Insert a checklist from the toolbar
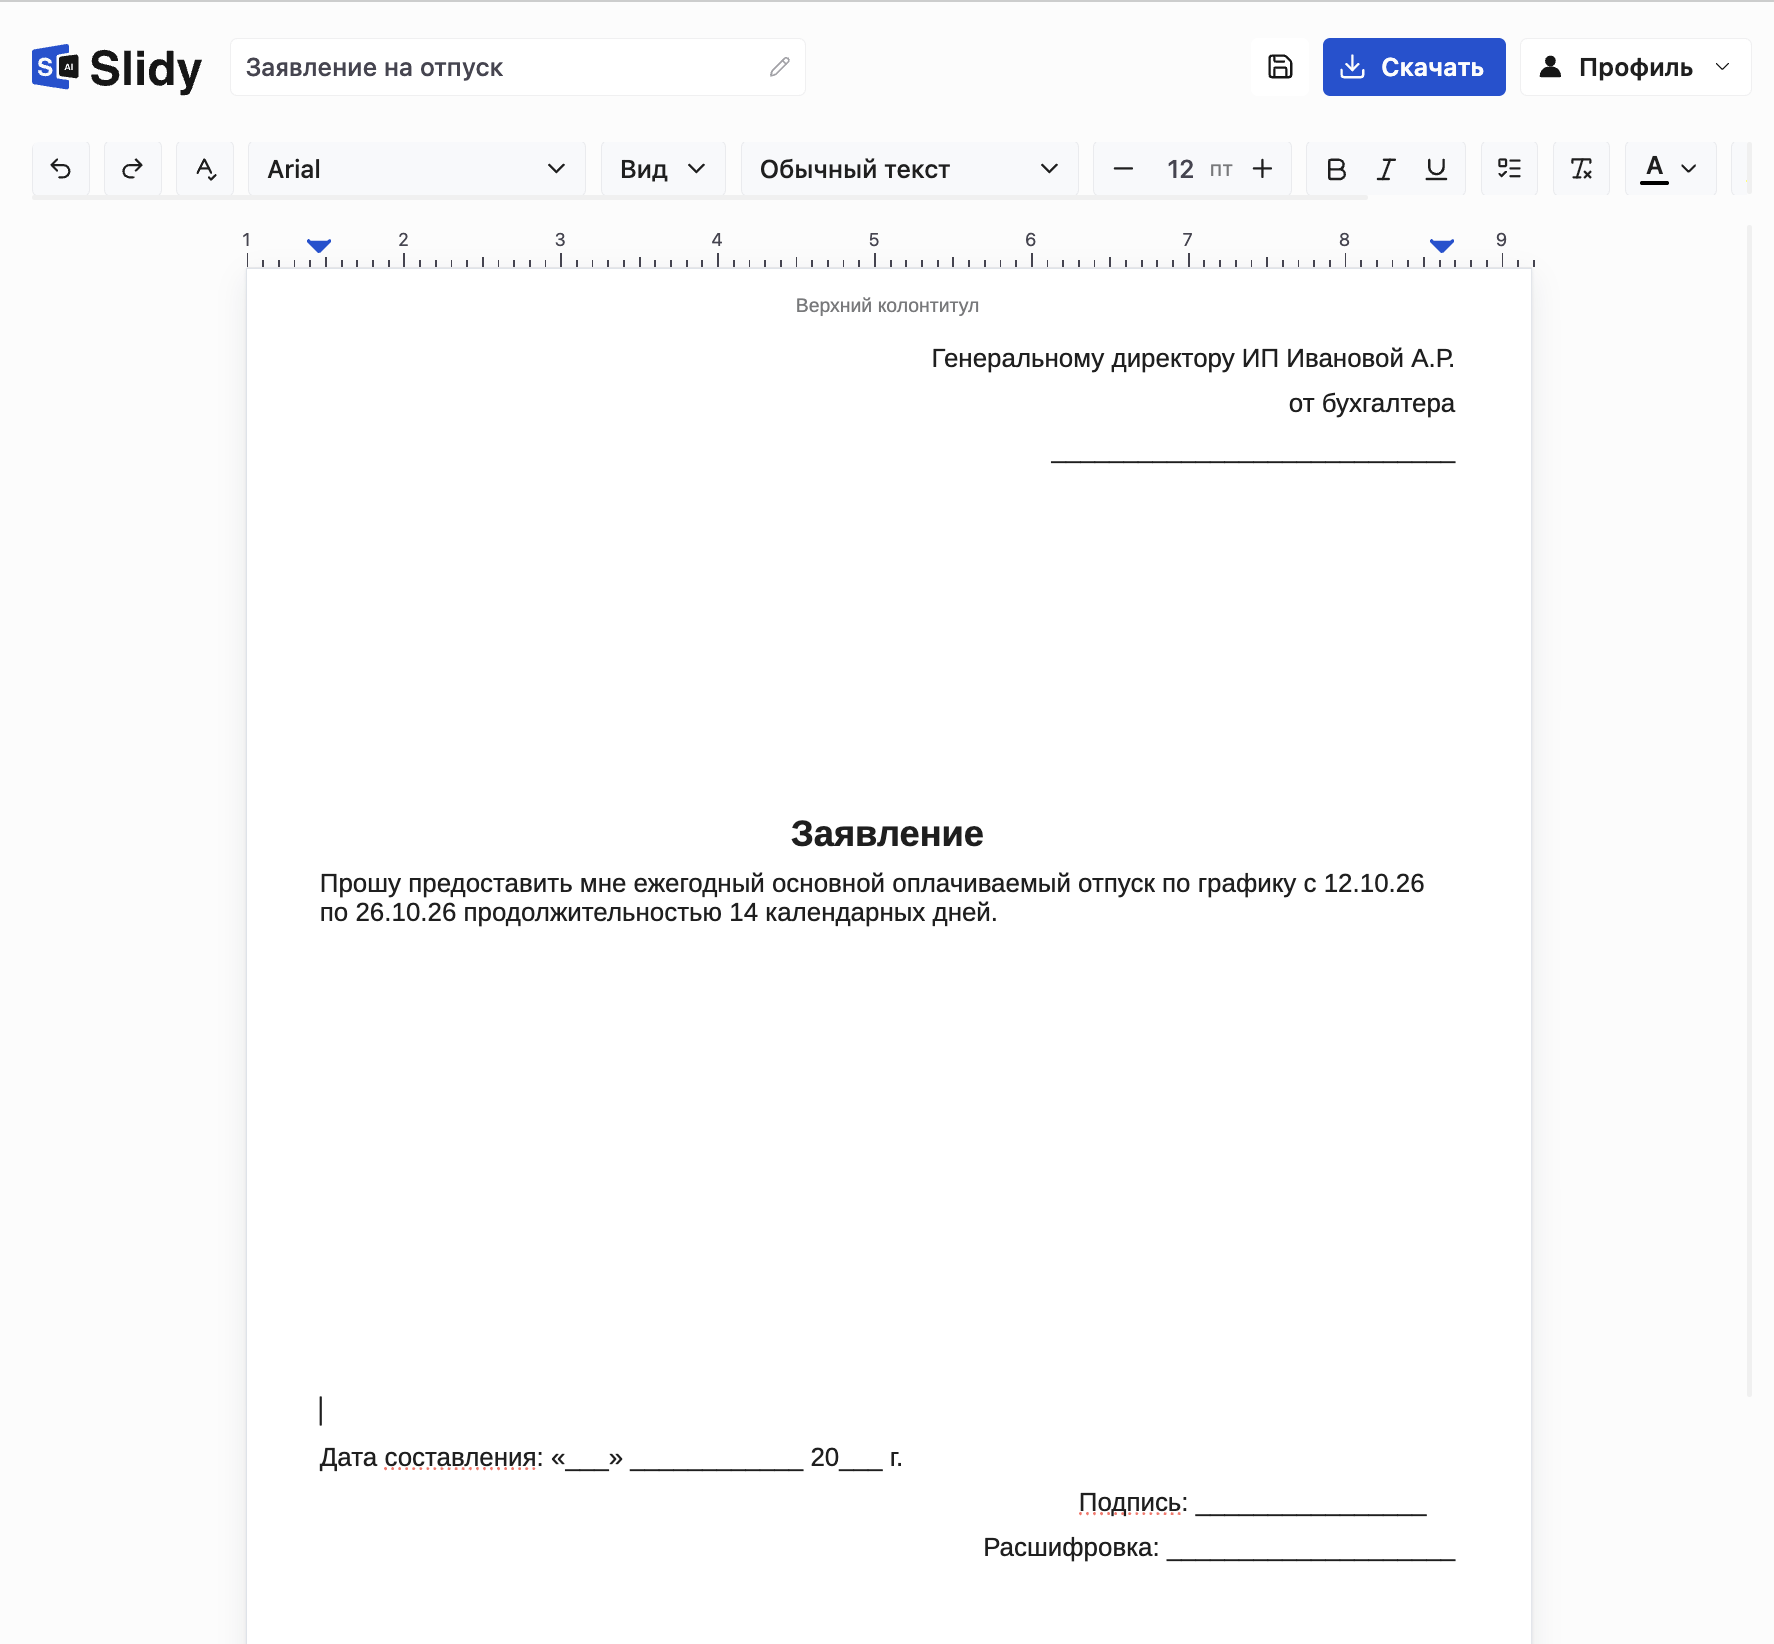Screen dimensions: 1774x1644 1509,169
